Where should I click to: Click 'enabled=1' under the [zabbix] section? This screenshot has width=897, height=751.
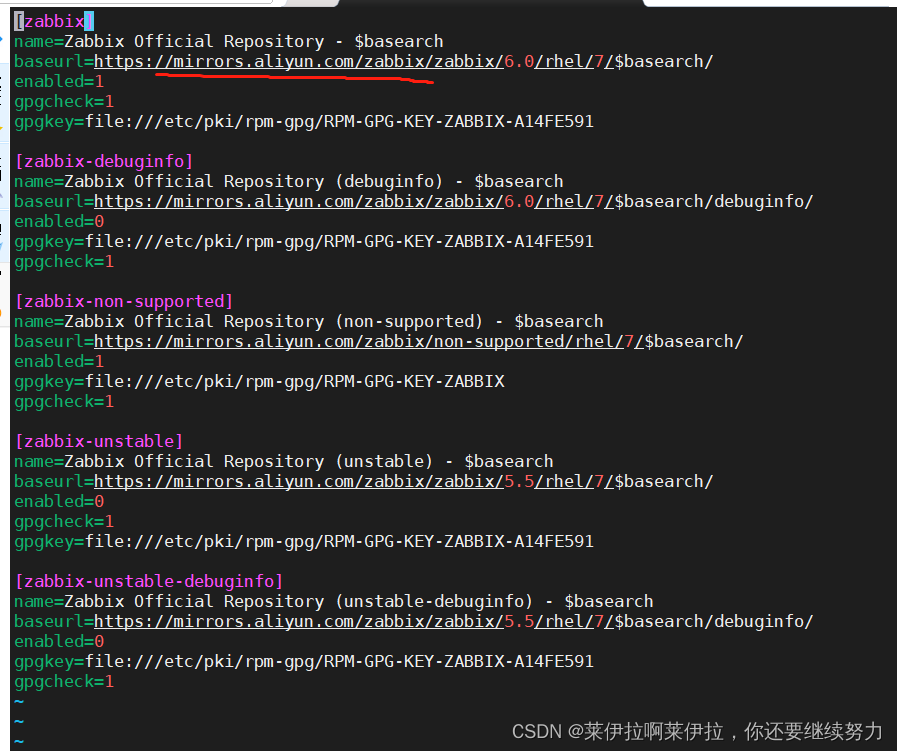(x=59, y=82)
